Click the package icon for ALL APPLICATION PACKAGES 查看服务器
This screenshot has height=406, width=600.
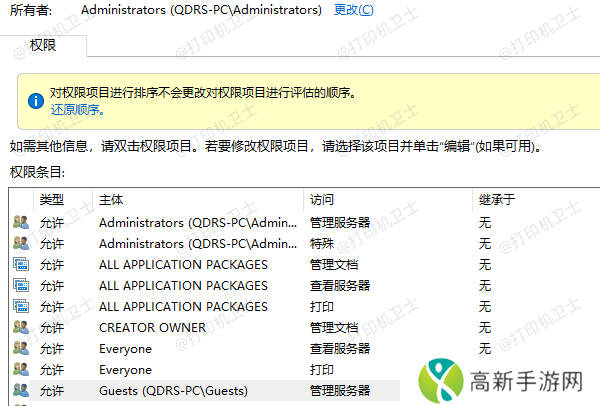[21, 285]
